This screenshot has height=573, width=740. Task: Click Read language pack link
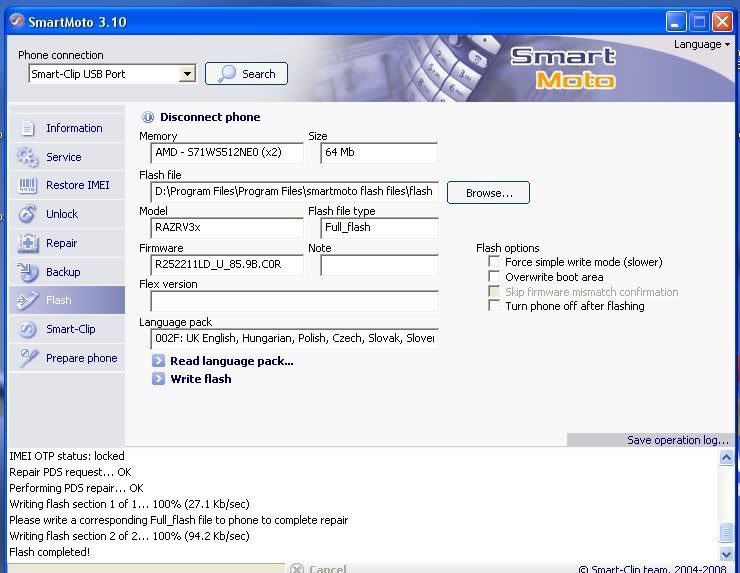[x=232, y=361]
